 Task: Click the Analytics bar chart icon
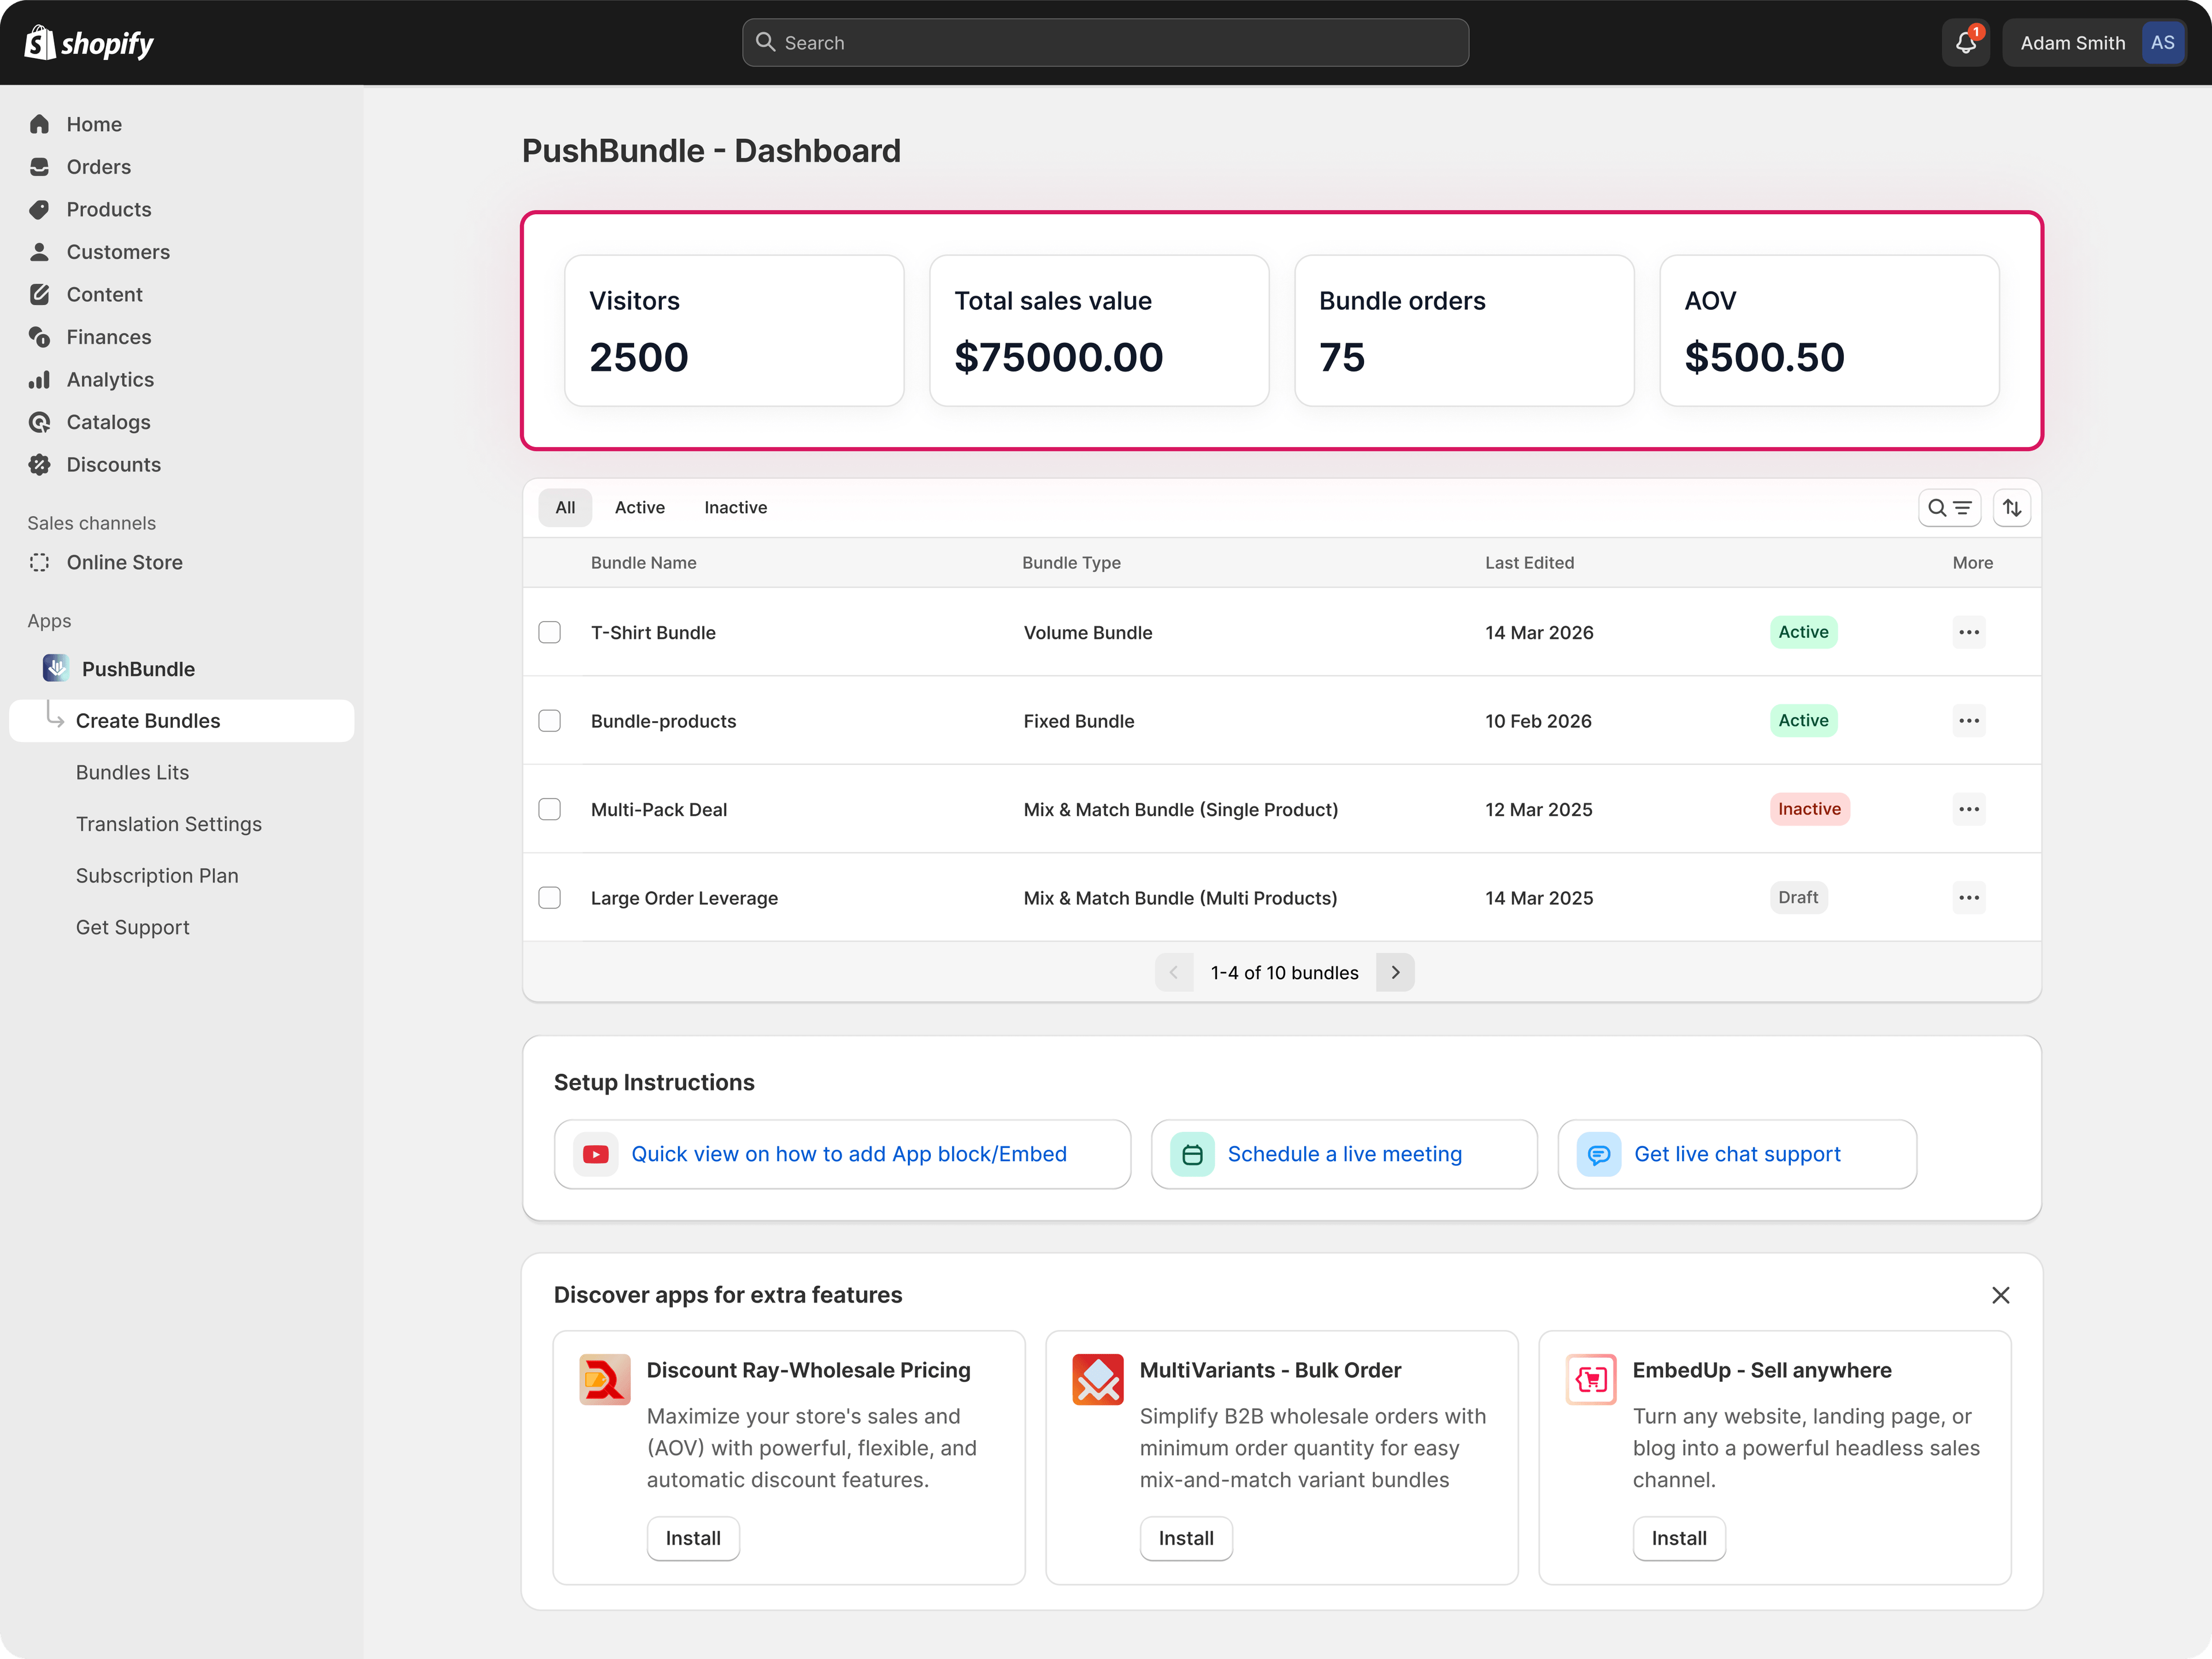coord(40,379)
